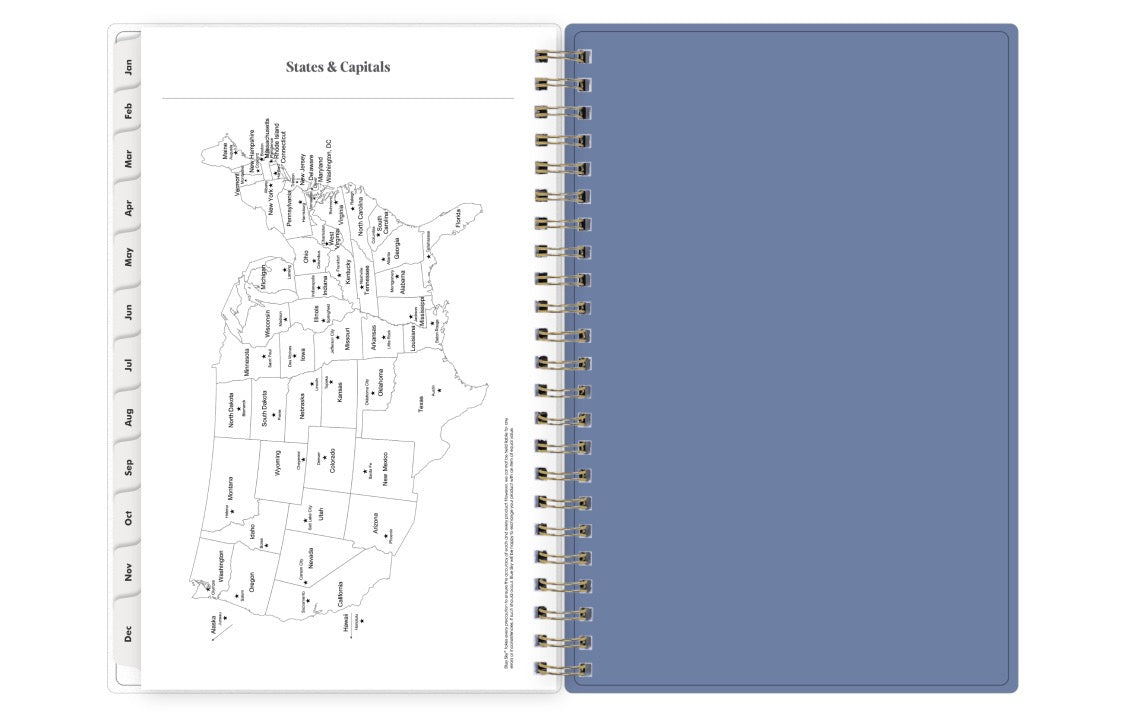
Task: Open the Feb month tab
Action: [x=128, y=111]
